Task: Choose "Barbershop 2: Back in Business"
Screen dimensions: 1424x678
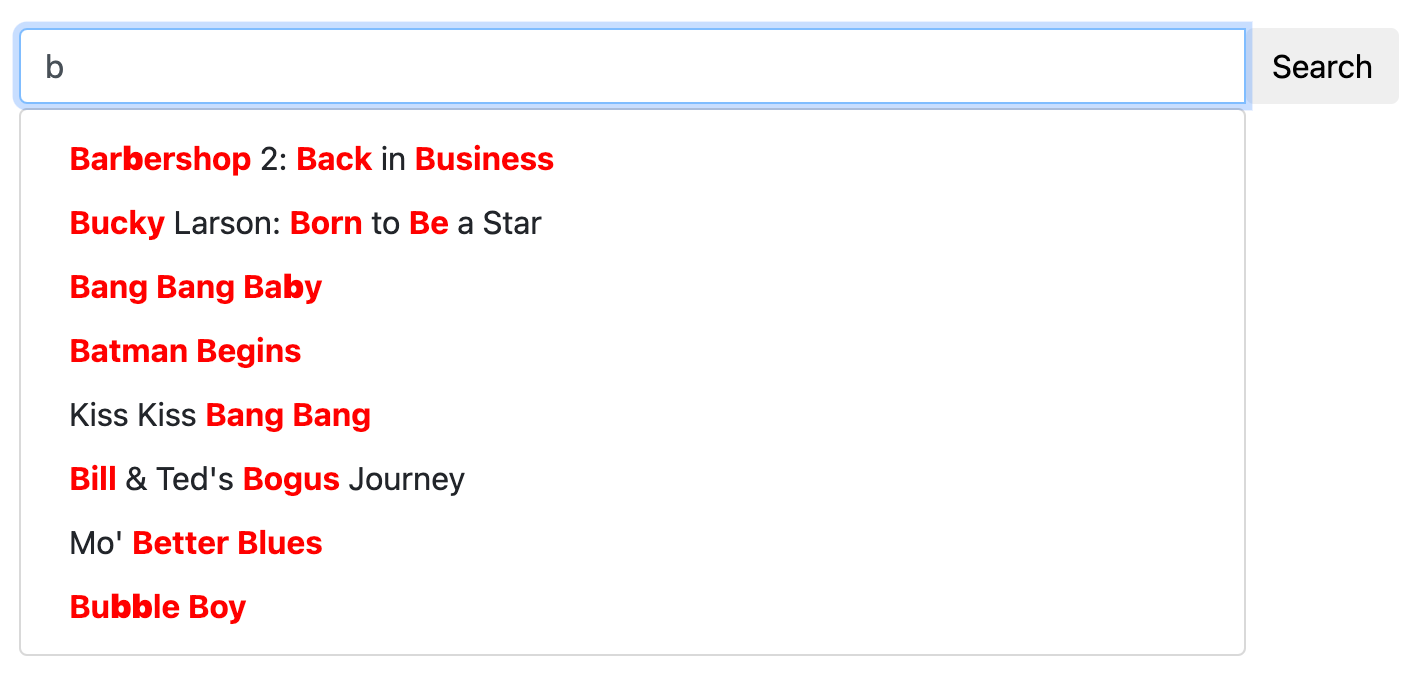Action: (311, 158)
